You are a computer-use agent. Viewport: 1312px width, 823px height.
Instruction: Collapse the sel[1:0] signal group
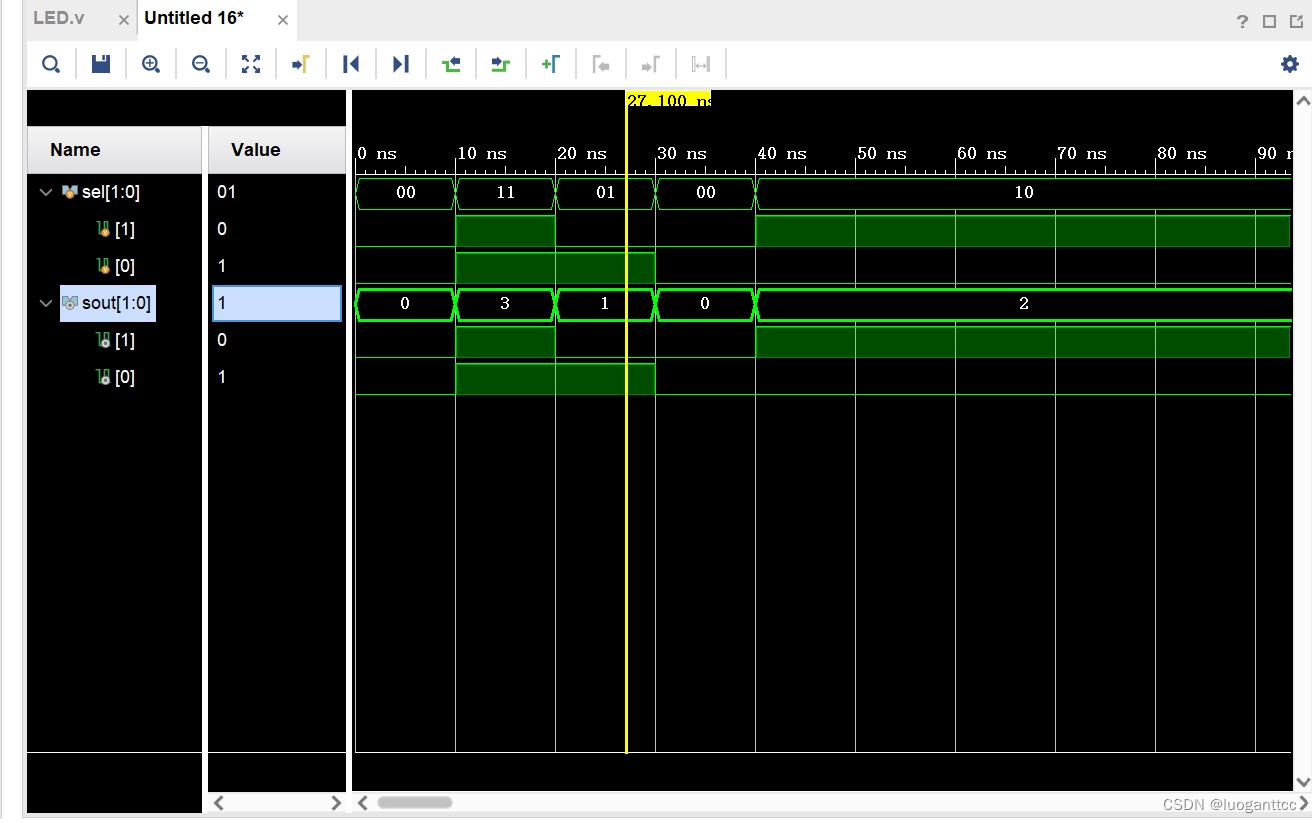click(45, 192)
